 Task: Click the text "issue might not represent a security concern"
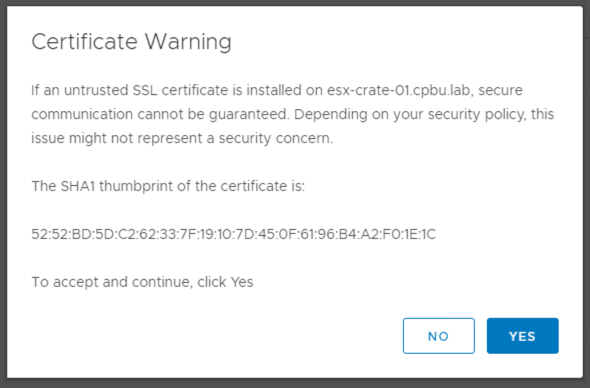pos(181,138)
